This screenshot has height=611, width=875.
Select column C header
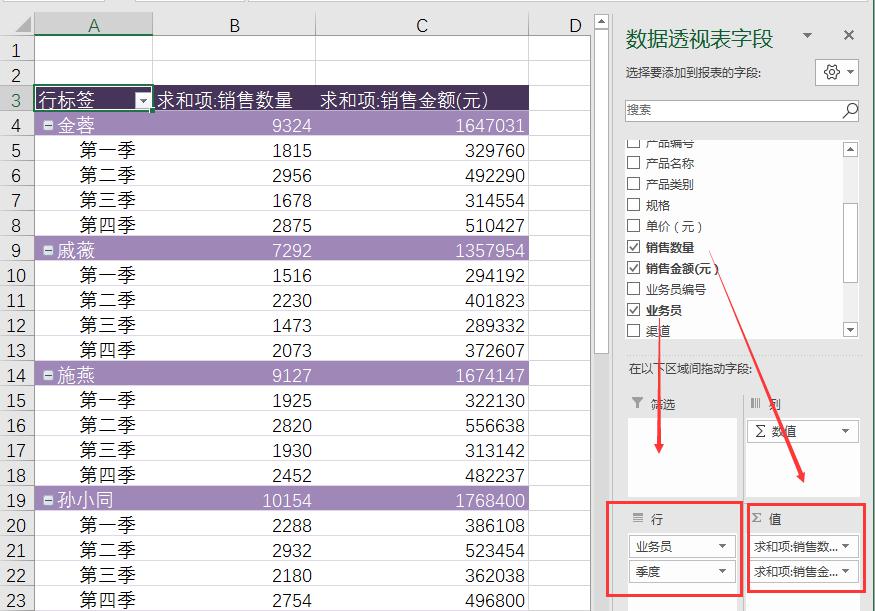point(422,25)
